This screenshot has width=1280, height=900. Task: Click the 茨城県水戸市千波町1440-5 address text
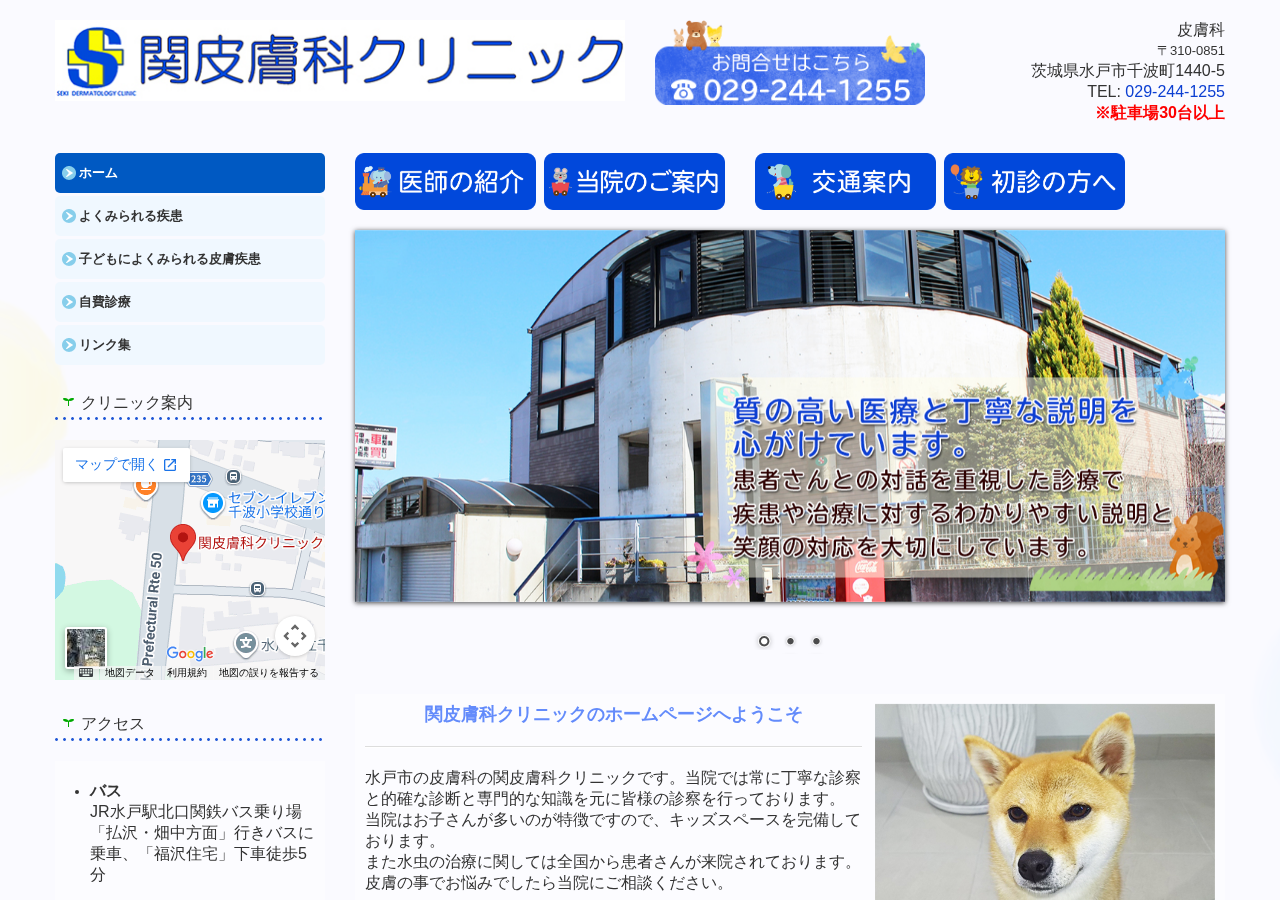point(1128,71)
